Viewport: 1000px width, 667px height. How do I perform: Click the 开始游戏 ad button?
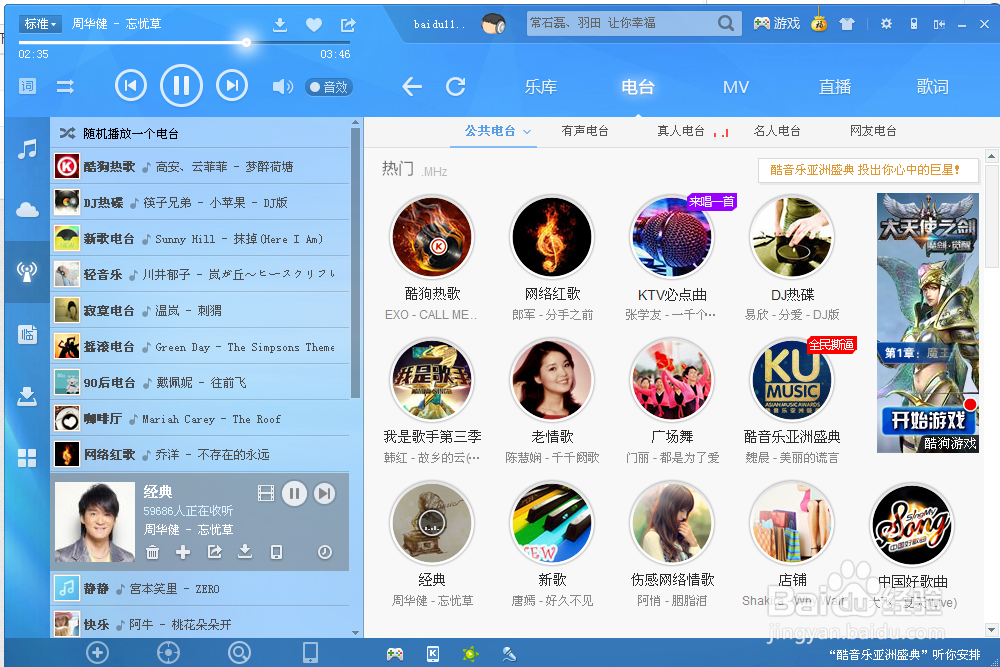pos(927,420)
